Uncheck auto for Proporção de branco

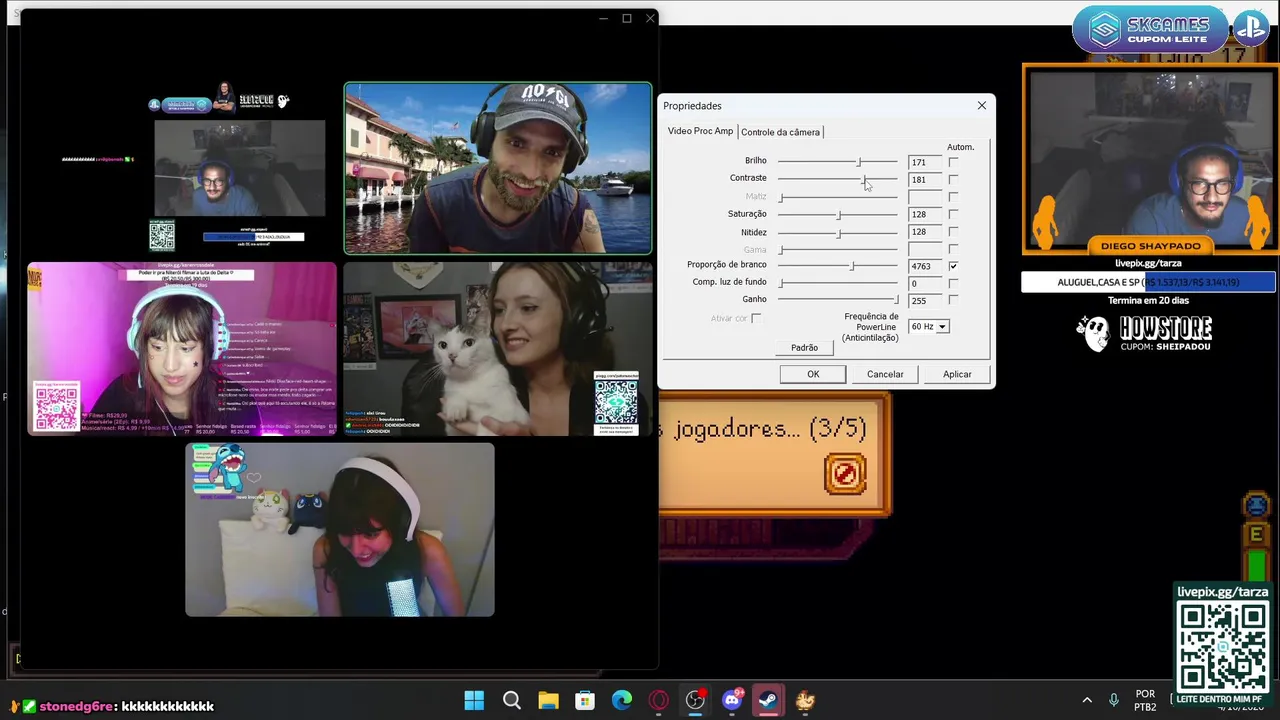tap(953, 266)
